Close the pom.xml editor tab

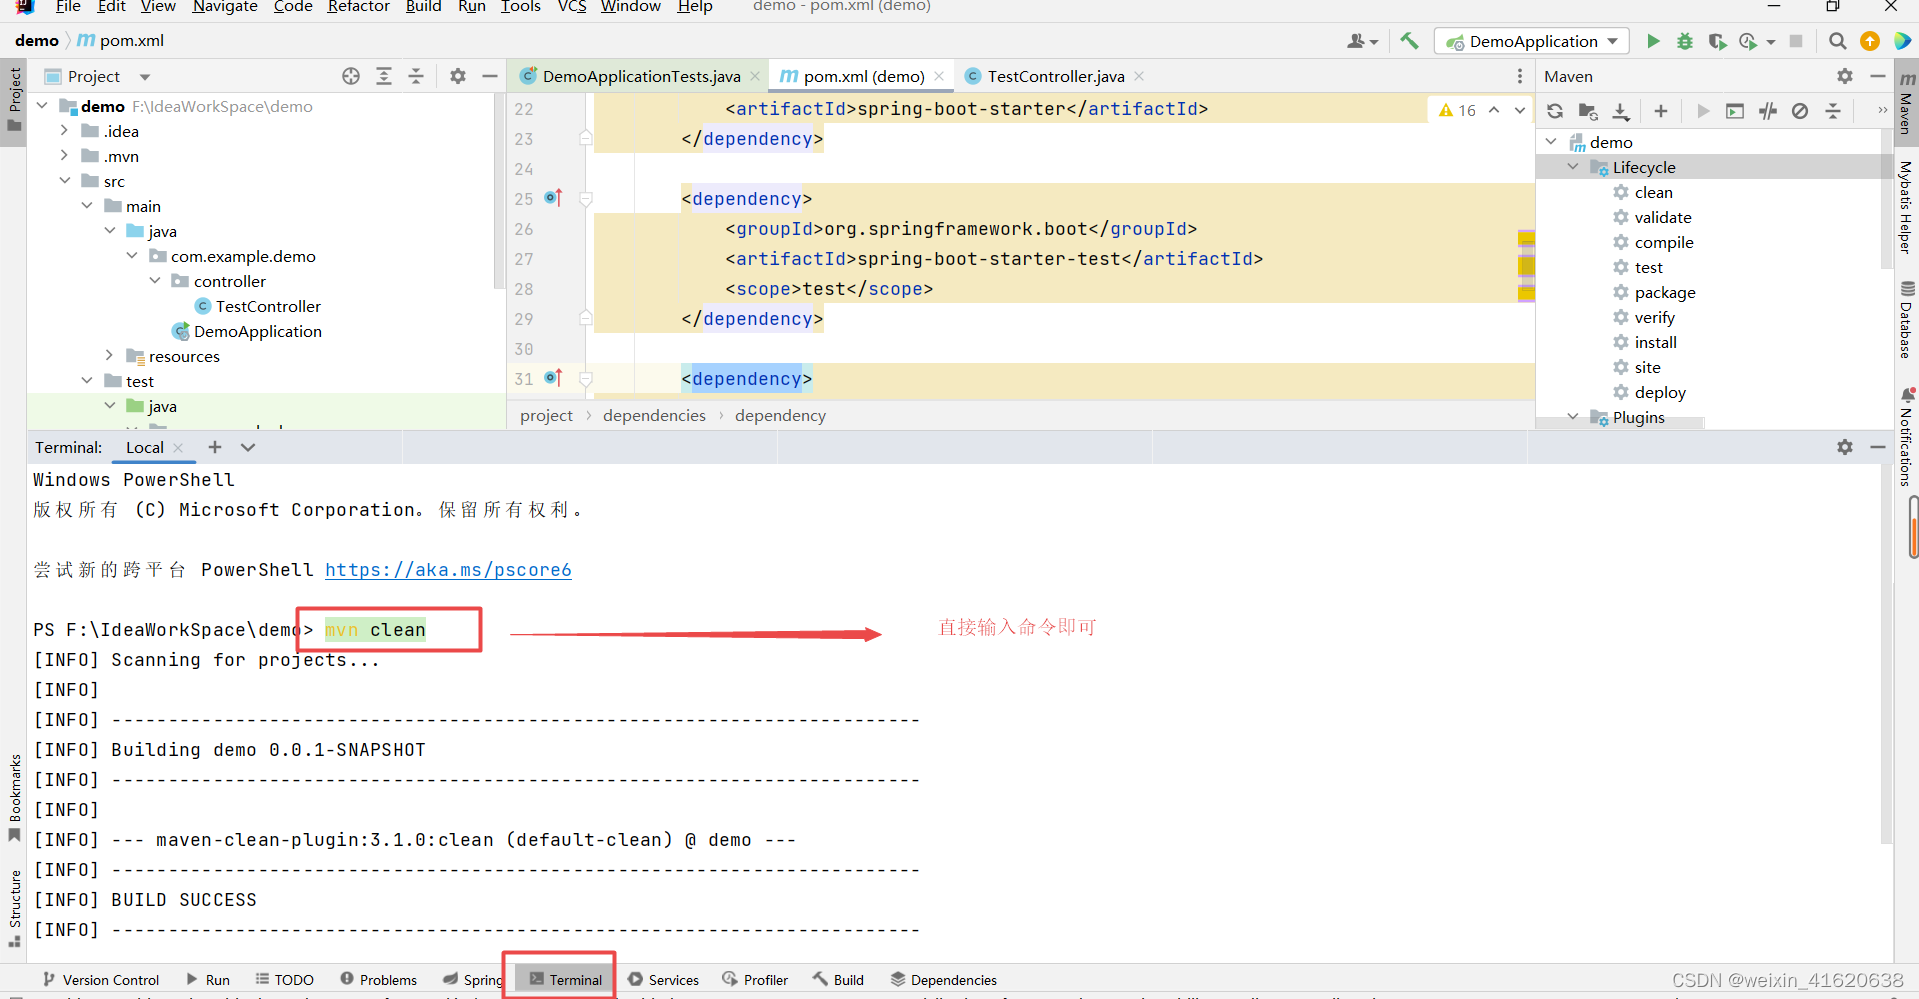point(939,76)
